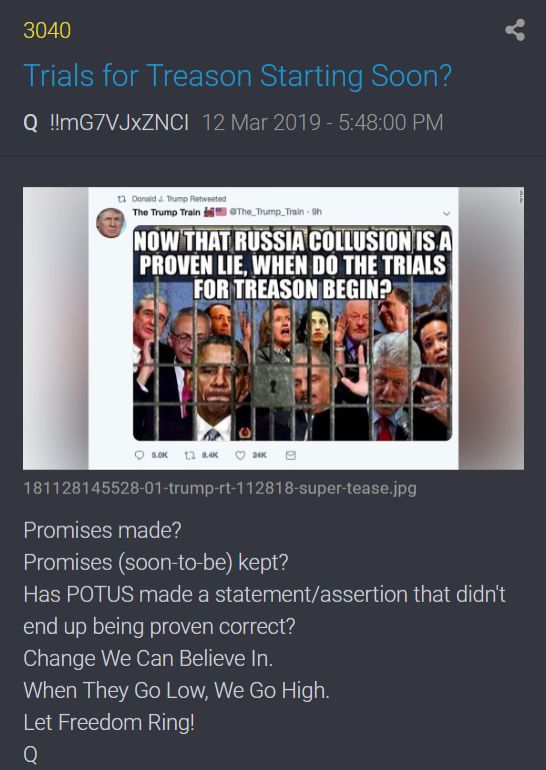Click the tweet retweet icon showing 8.4K
This screenshot has height=770, width=546.
[189, 455]
